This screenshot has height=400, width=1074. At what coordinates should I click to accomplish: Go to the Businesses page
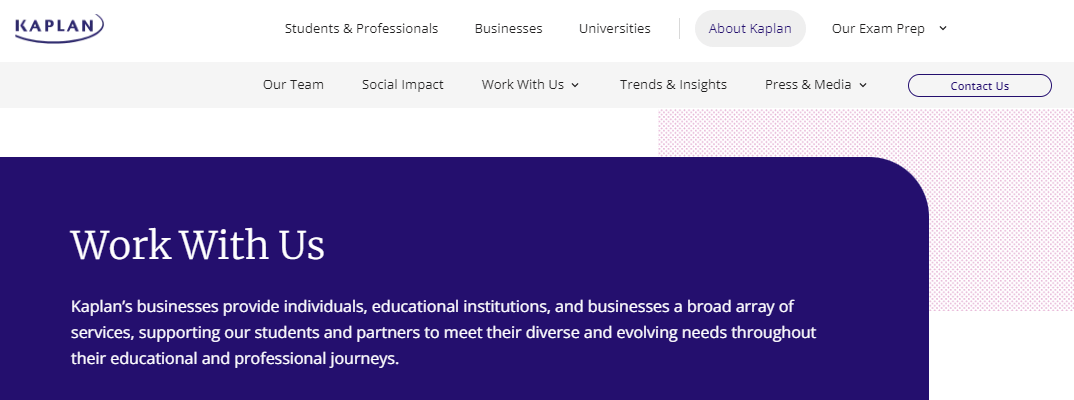tap(508, 29)
